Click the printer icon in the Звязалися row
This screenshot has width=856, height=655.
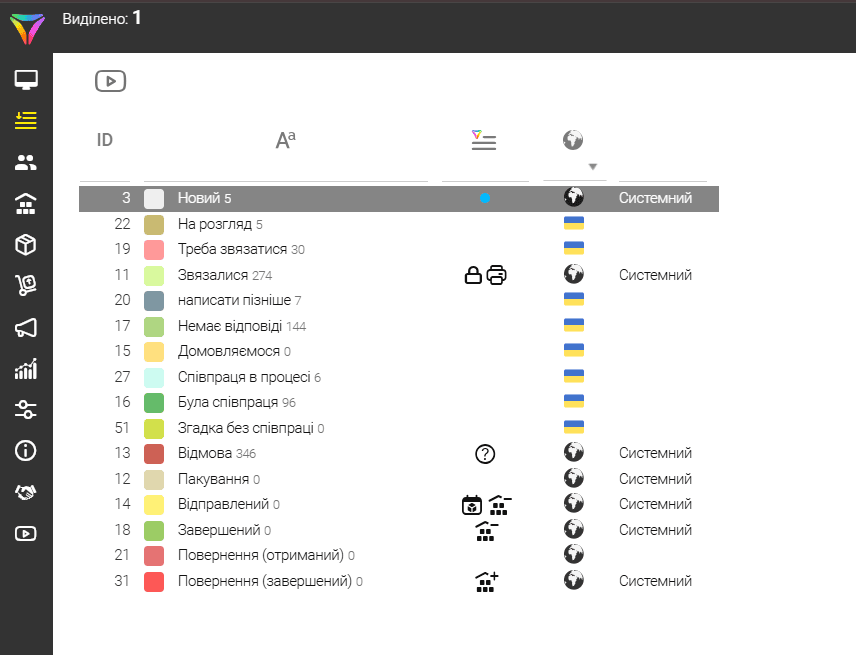point(497,275)
